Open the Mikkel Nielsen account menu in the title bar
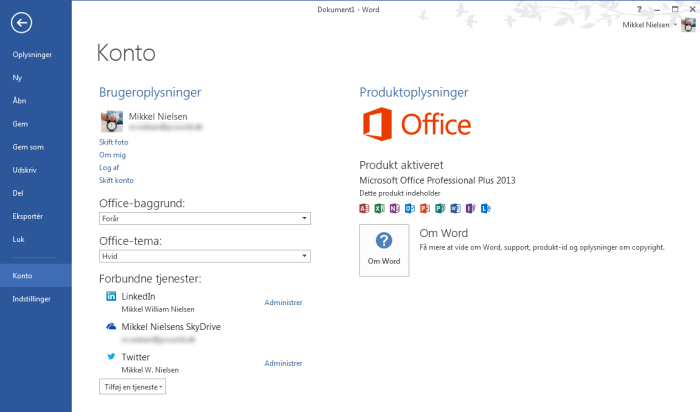 (650, 25)
